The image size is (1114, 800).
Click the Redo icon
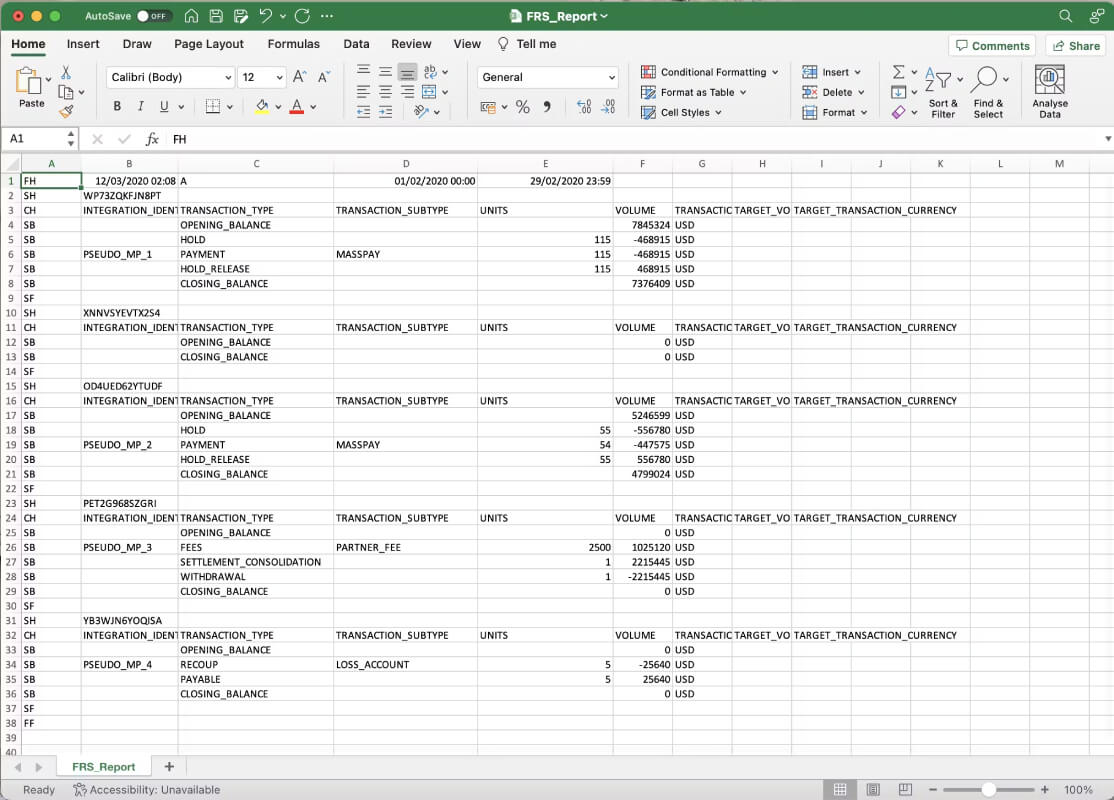[x=302, y=16]
